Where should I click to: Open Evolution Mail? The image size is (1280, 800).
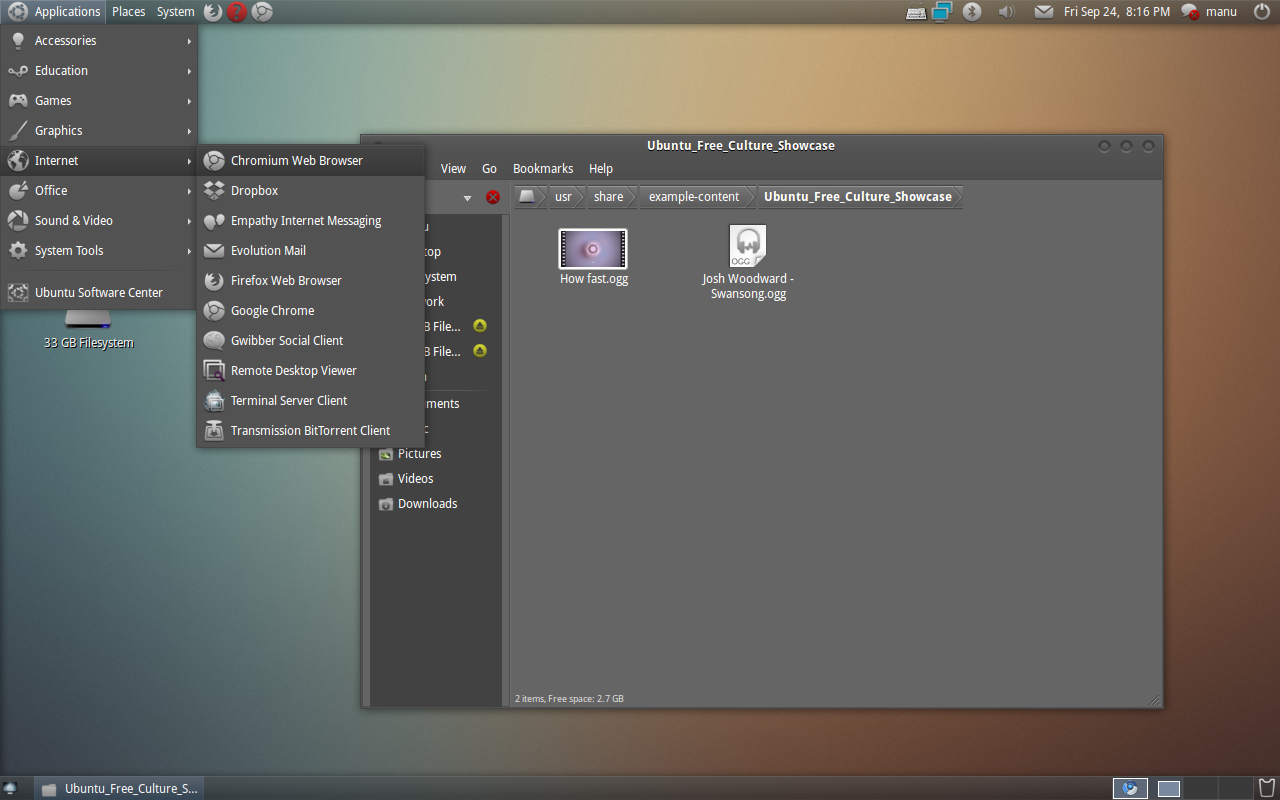point(310,250)
